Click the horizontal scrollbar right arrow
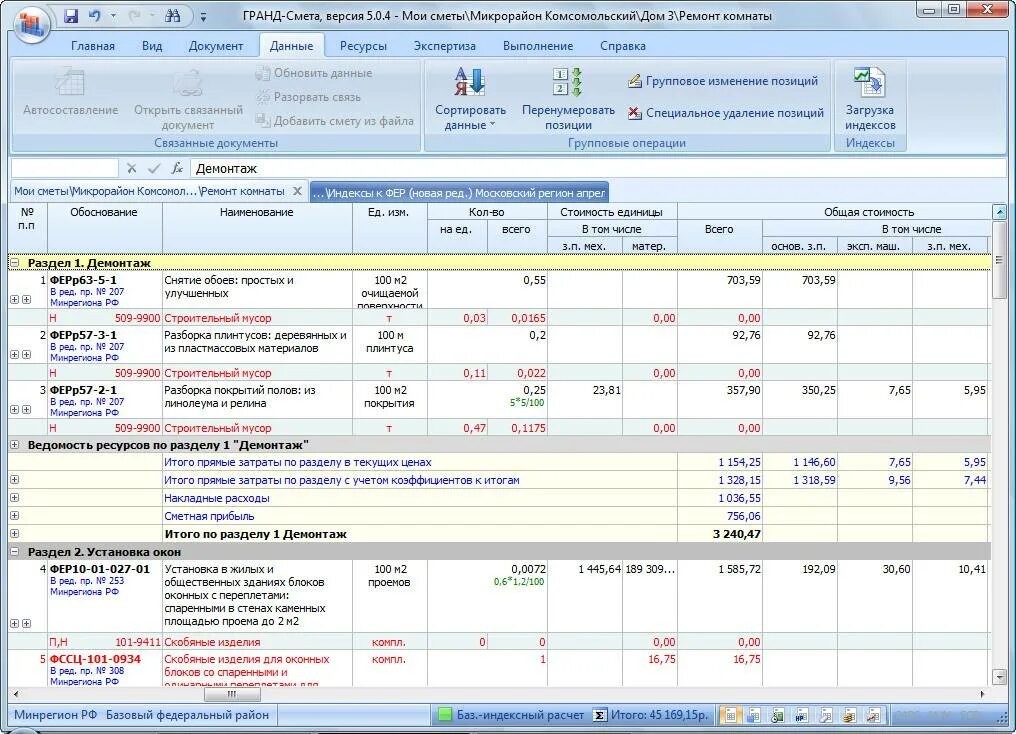Screen dimensions: 1016x734 982,694
